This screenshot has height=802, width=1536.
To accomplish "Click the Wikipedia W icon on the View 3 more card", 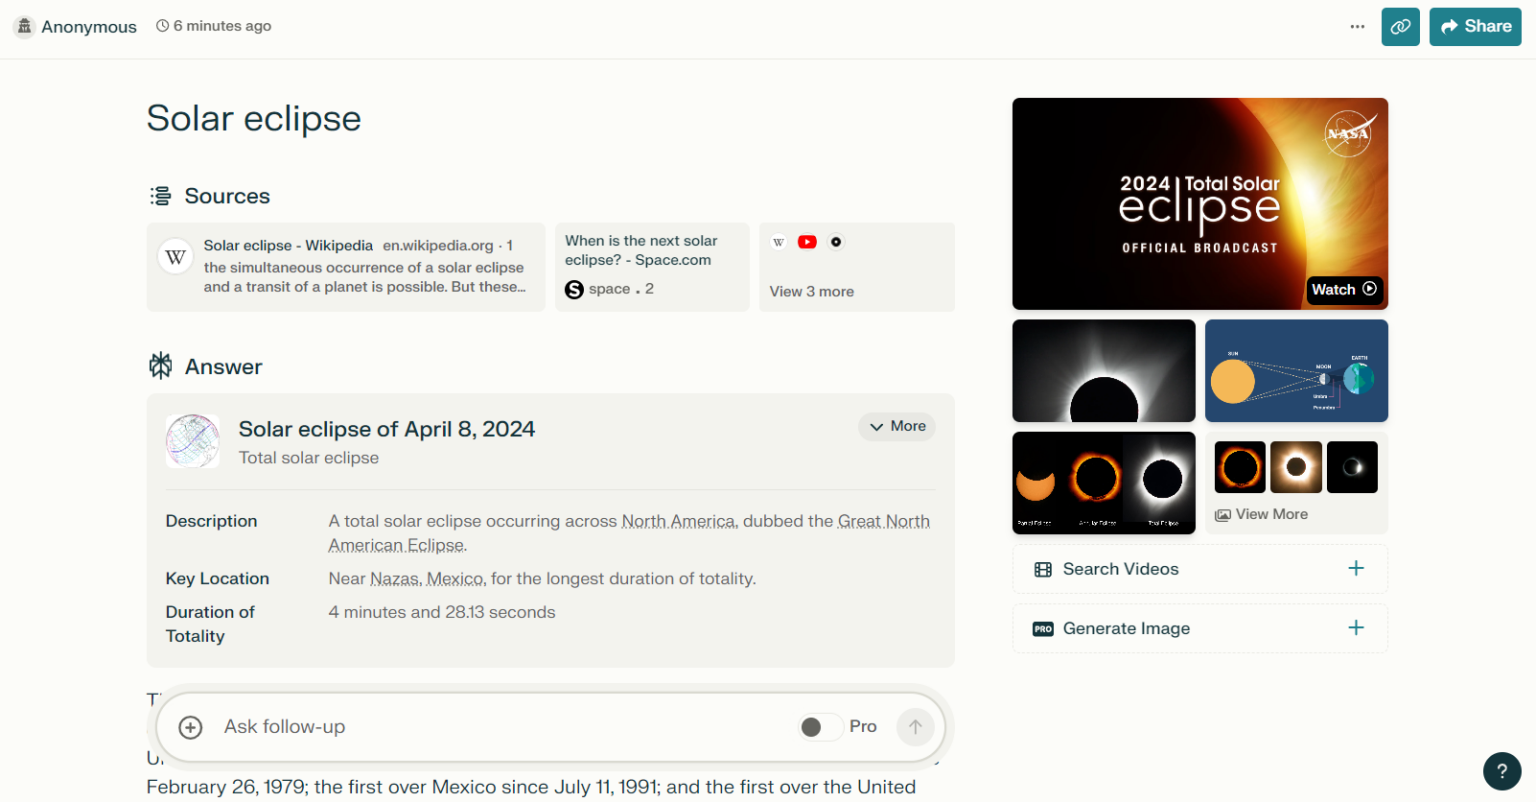I will [x=778, y=241].
